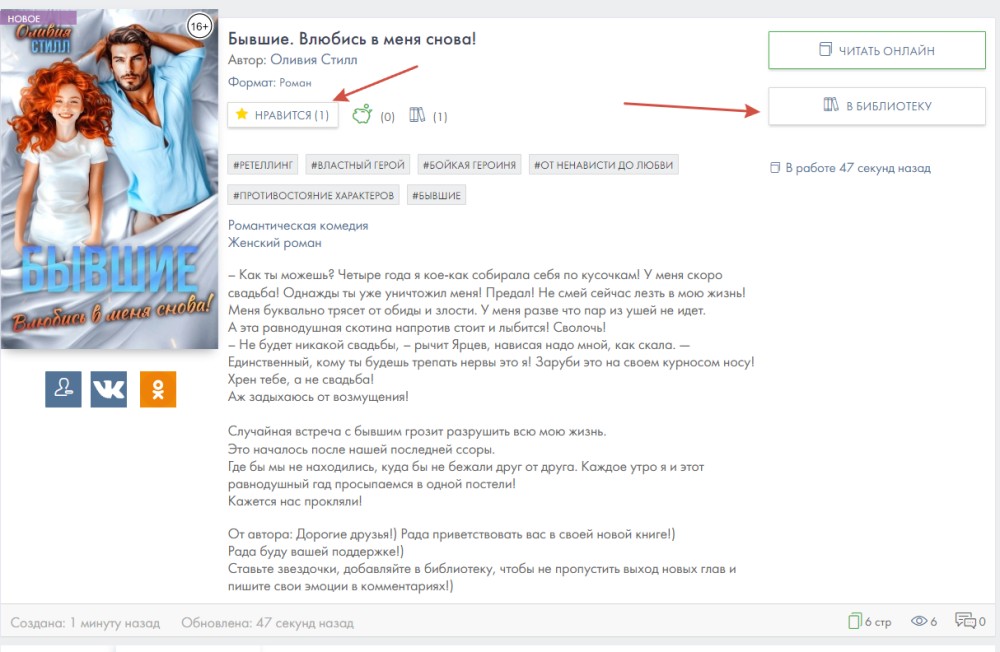The width and height of the screenshot is (1000, 652).
Task: Click the green pages icon near 6 стр
Action: (x=855, y=621)
